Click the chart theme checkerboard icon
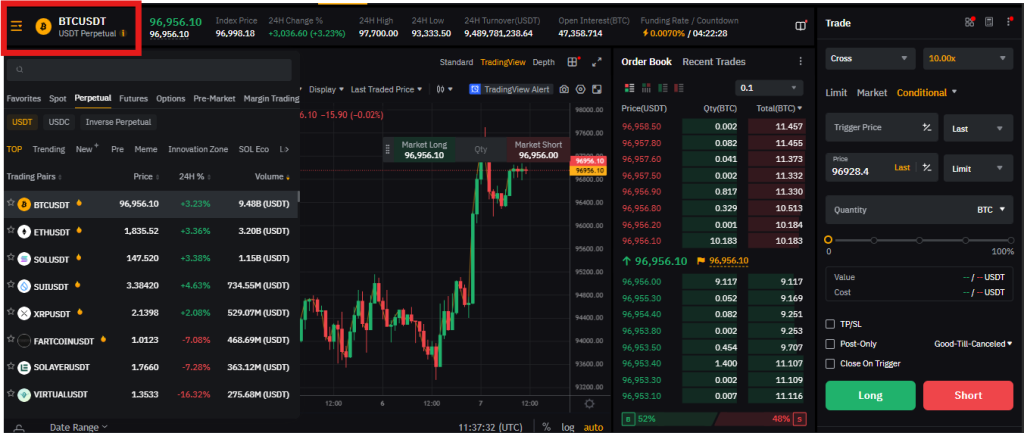This screenshot has width=1024, height=433. coord(597,89)
